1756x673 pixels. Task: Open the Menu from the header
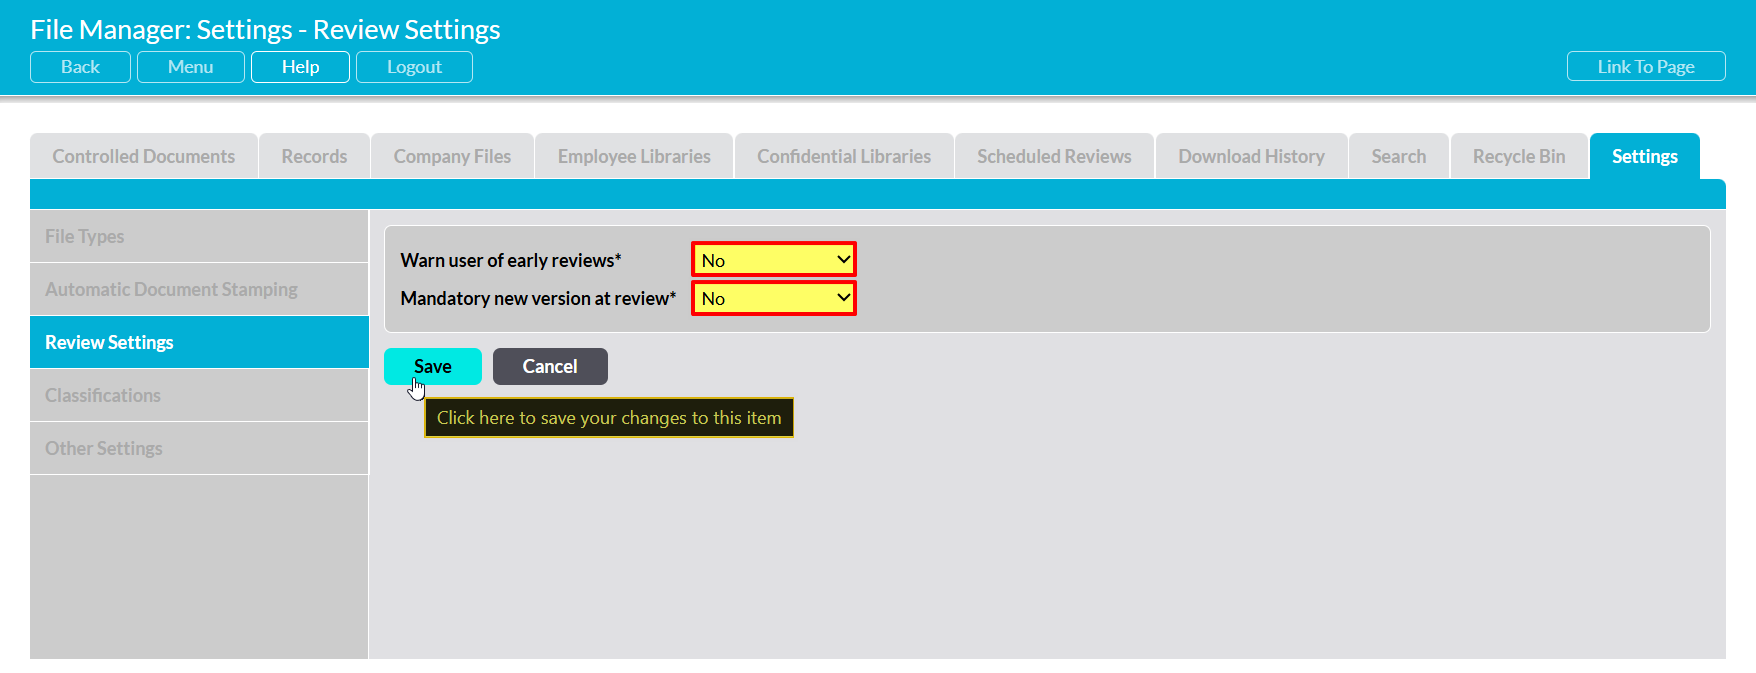(x=190, y=67)
